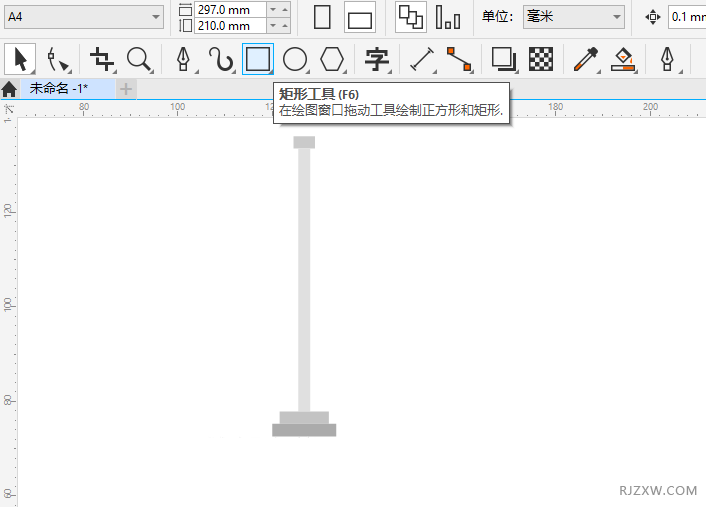Click the nudge distance arrows icon

[x=652, y=17]
